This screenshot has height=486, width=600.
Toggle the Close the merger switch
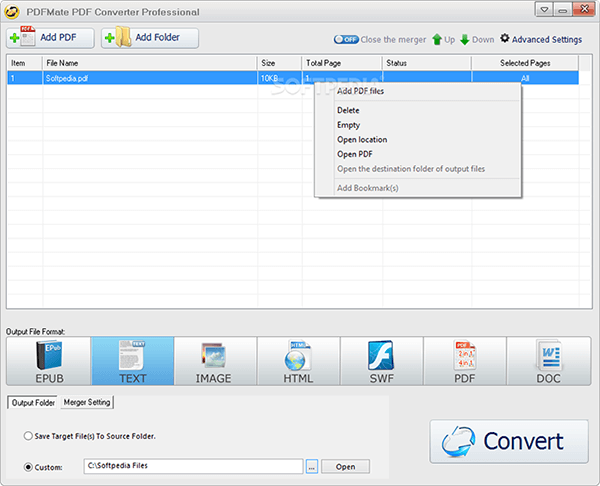(x=346, y=39)
